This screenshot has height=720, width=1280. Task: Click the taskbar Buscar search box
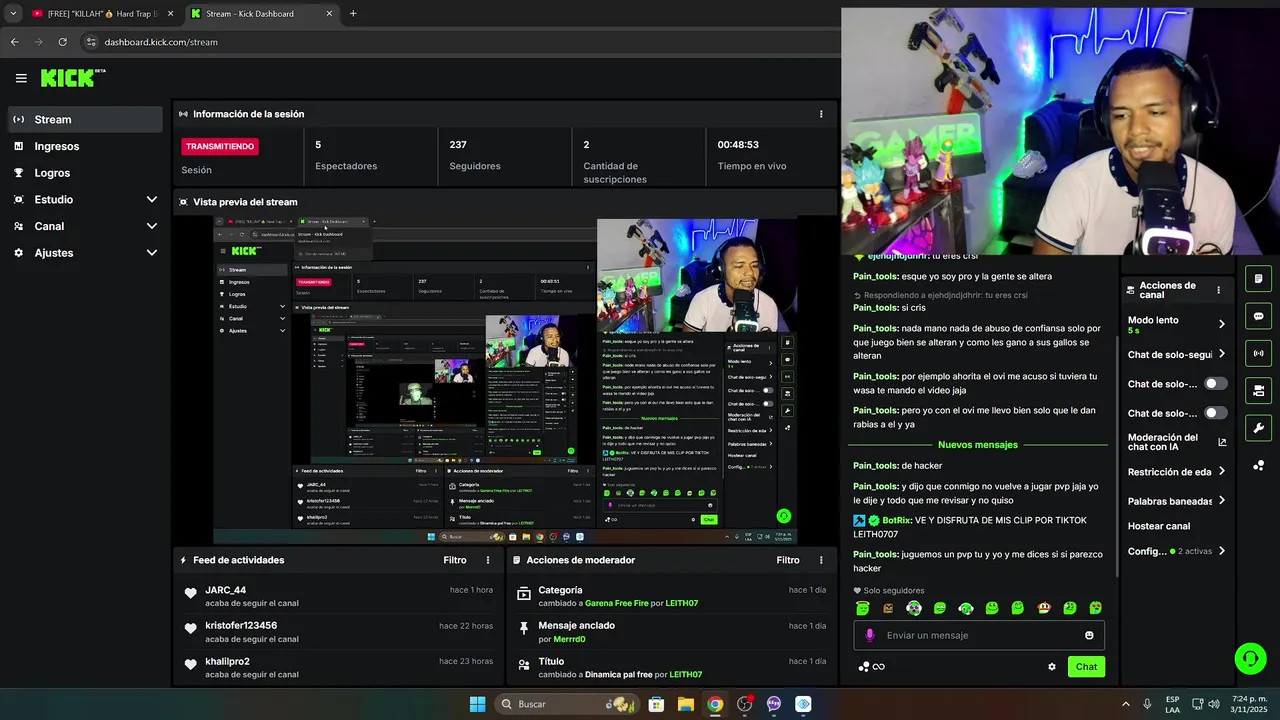click(x=568, y=704)
